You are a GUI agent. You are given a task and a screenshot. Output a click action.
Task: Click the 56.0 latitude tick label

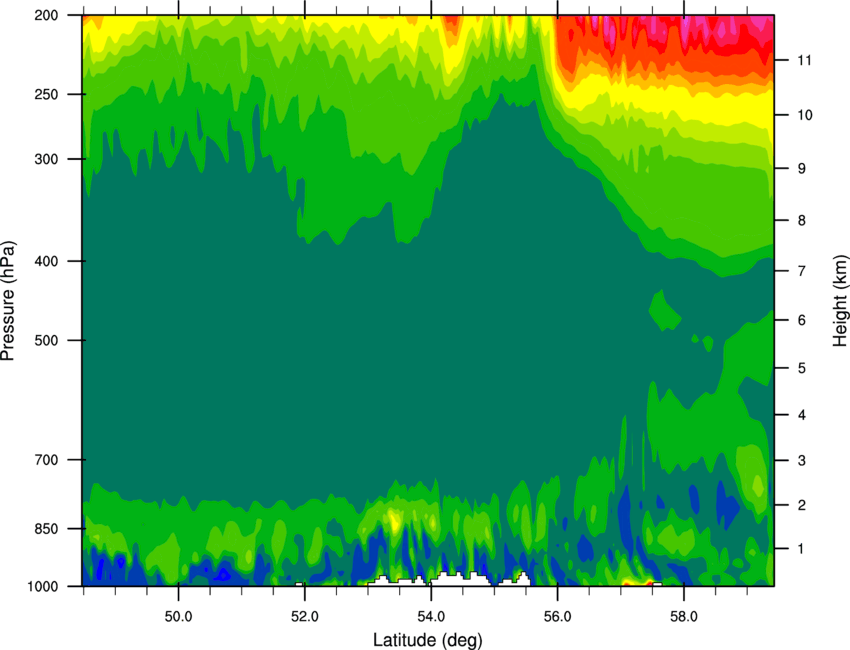point(558,617)
